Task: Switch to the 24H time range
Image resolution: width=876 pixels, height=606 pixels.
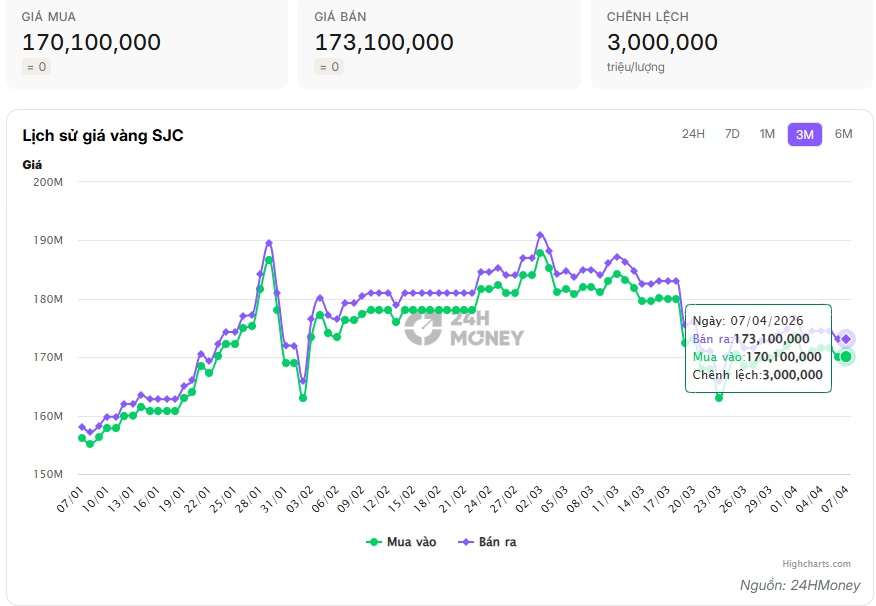Action: [693, 134]
